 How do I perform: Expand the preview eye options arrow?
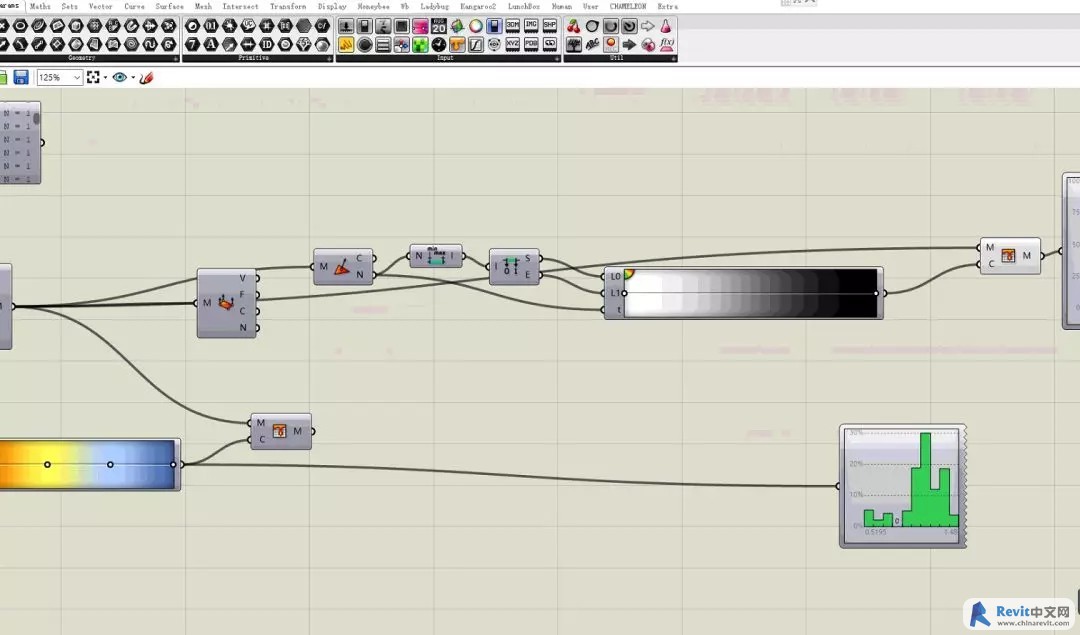(x=132, y=78)
